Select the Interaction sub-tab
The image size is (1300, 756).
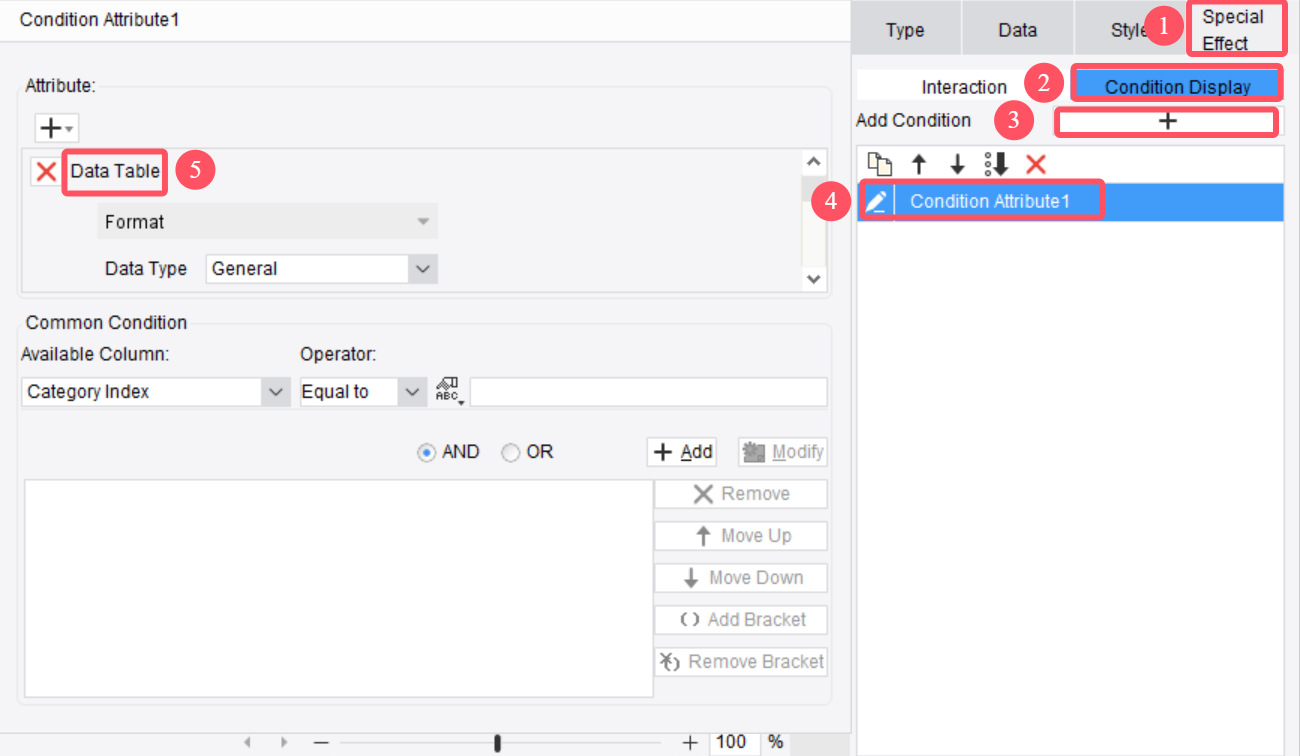[964, 87]
